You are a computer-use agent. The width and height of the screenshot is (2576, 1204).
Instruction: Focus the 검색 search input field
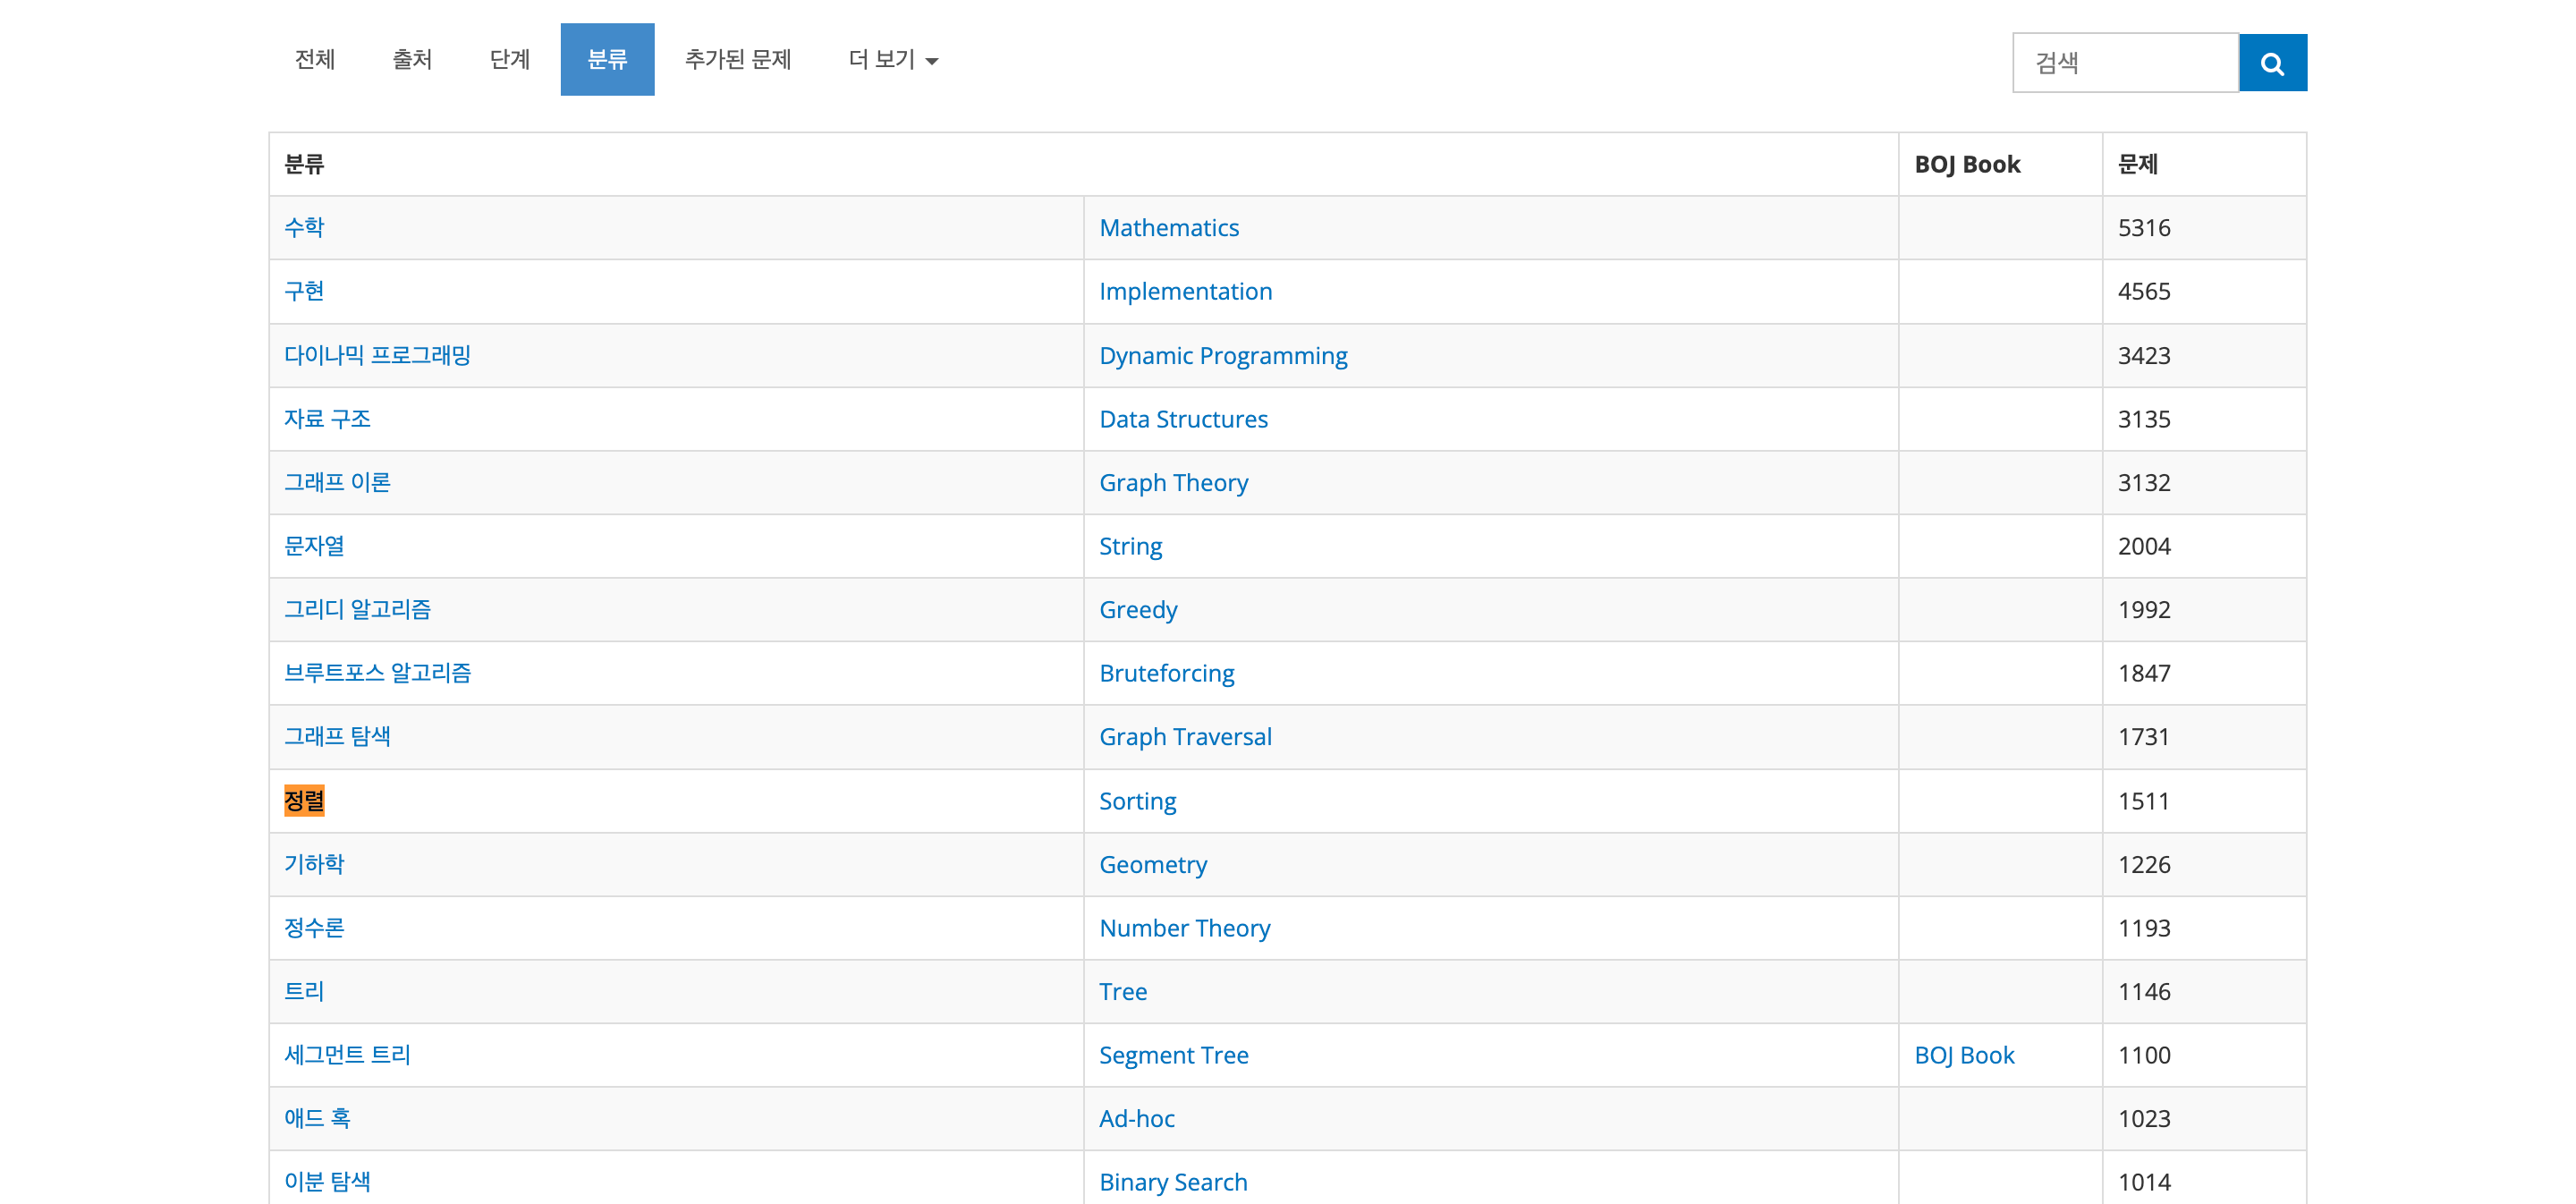pyautogui.click(x=2123, y=63)
